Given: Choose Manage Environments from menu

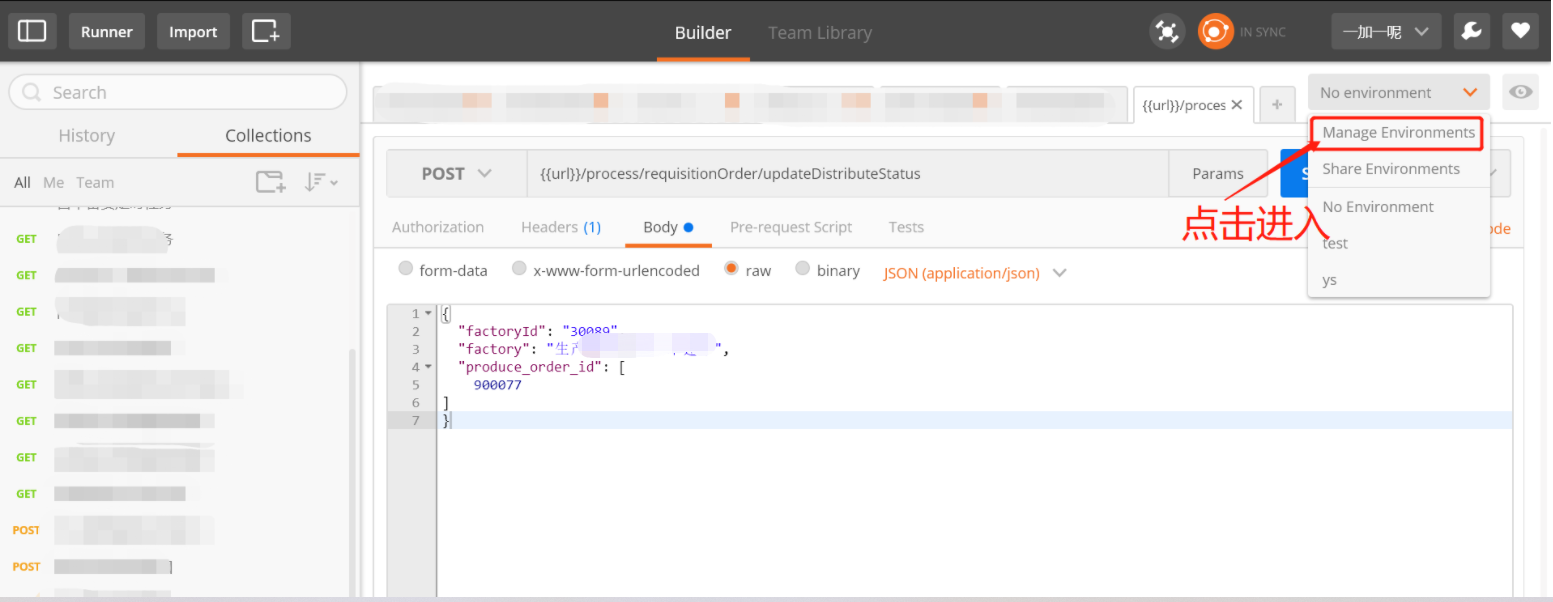Looking at the screenshot, I should tap(1398, 132).
